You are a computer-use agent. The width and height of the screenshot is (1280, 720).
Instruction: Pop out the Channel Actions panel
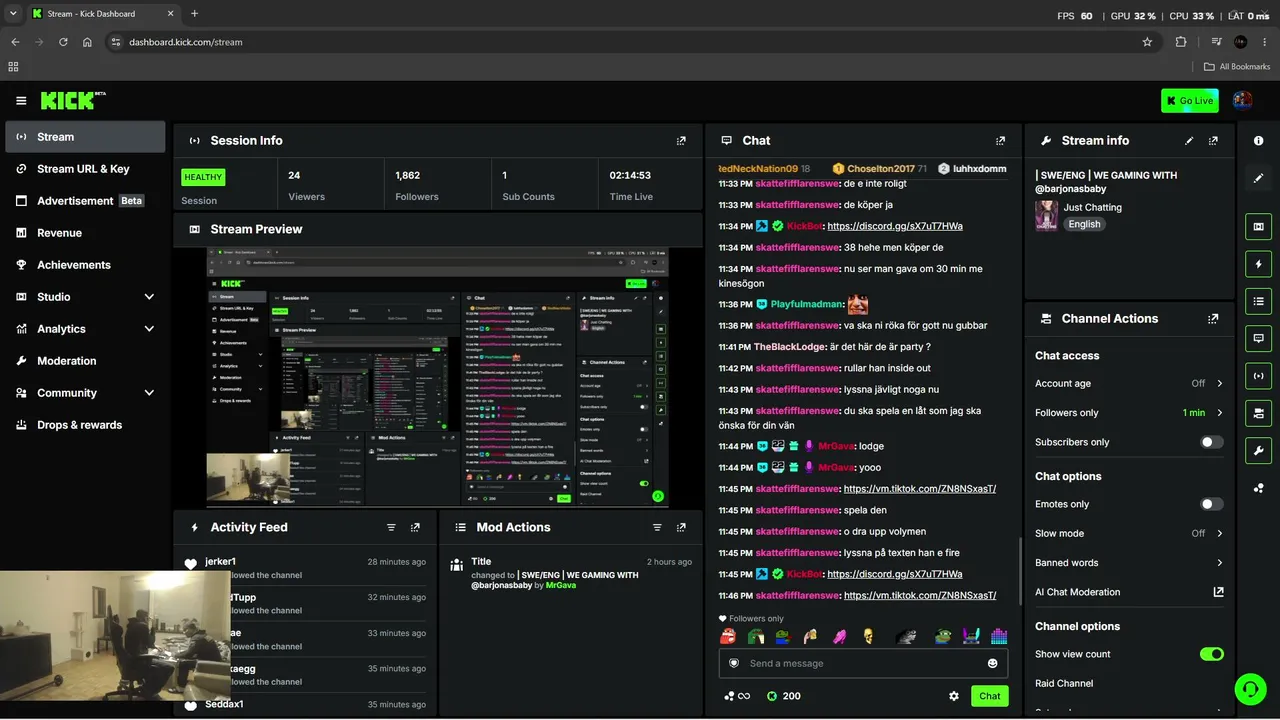click(1213, 319)
